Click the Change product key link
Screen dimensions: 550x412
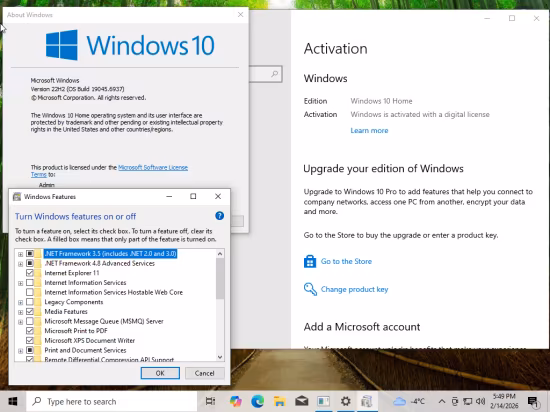click(354, 289)
